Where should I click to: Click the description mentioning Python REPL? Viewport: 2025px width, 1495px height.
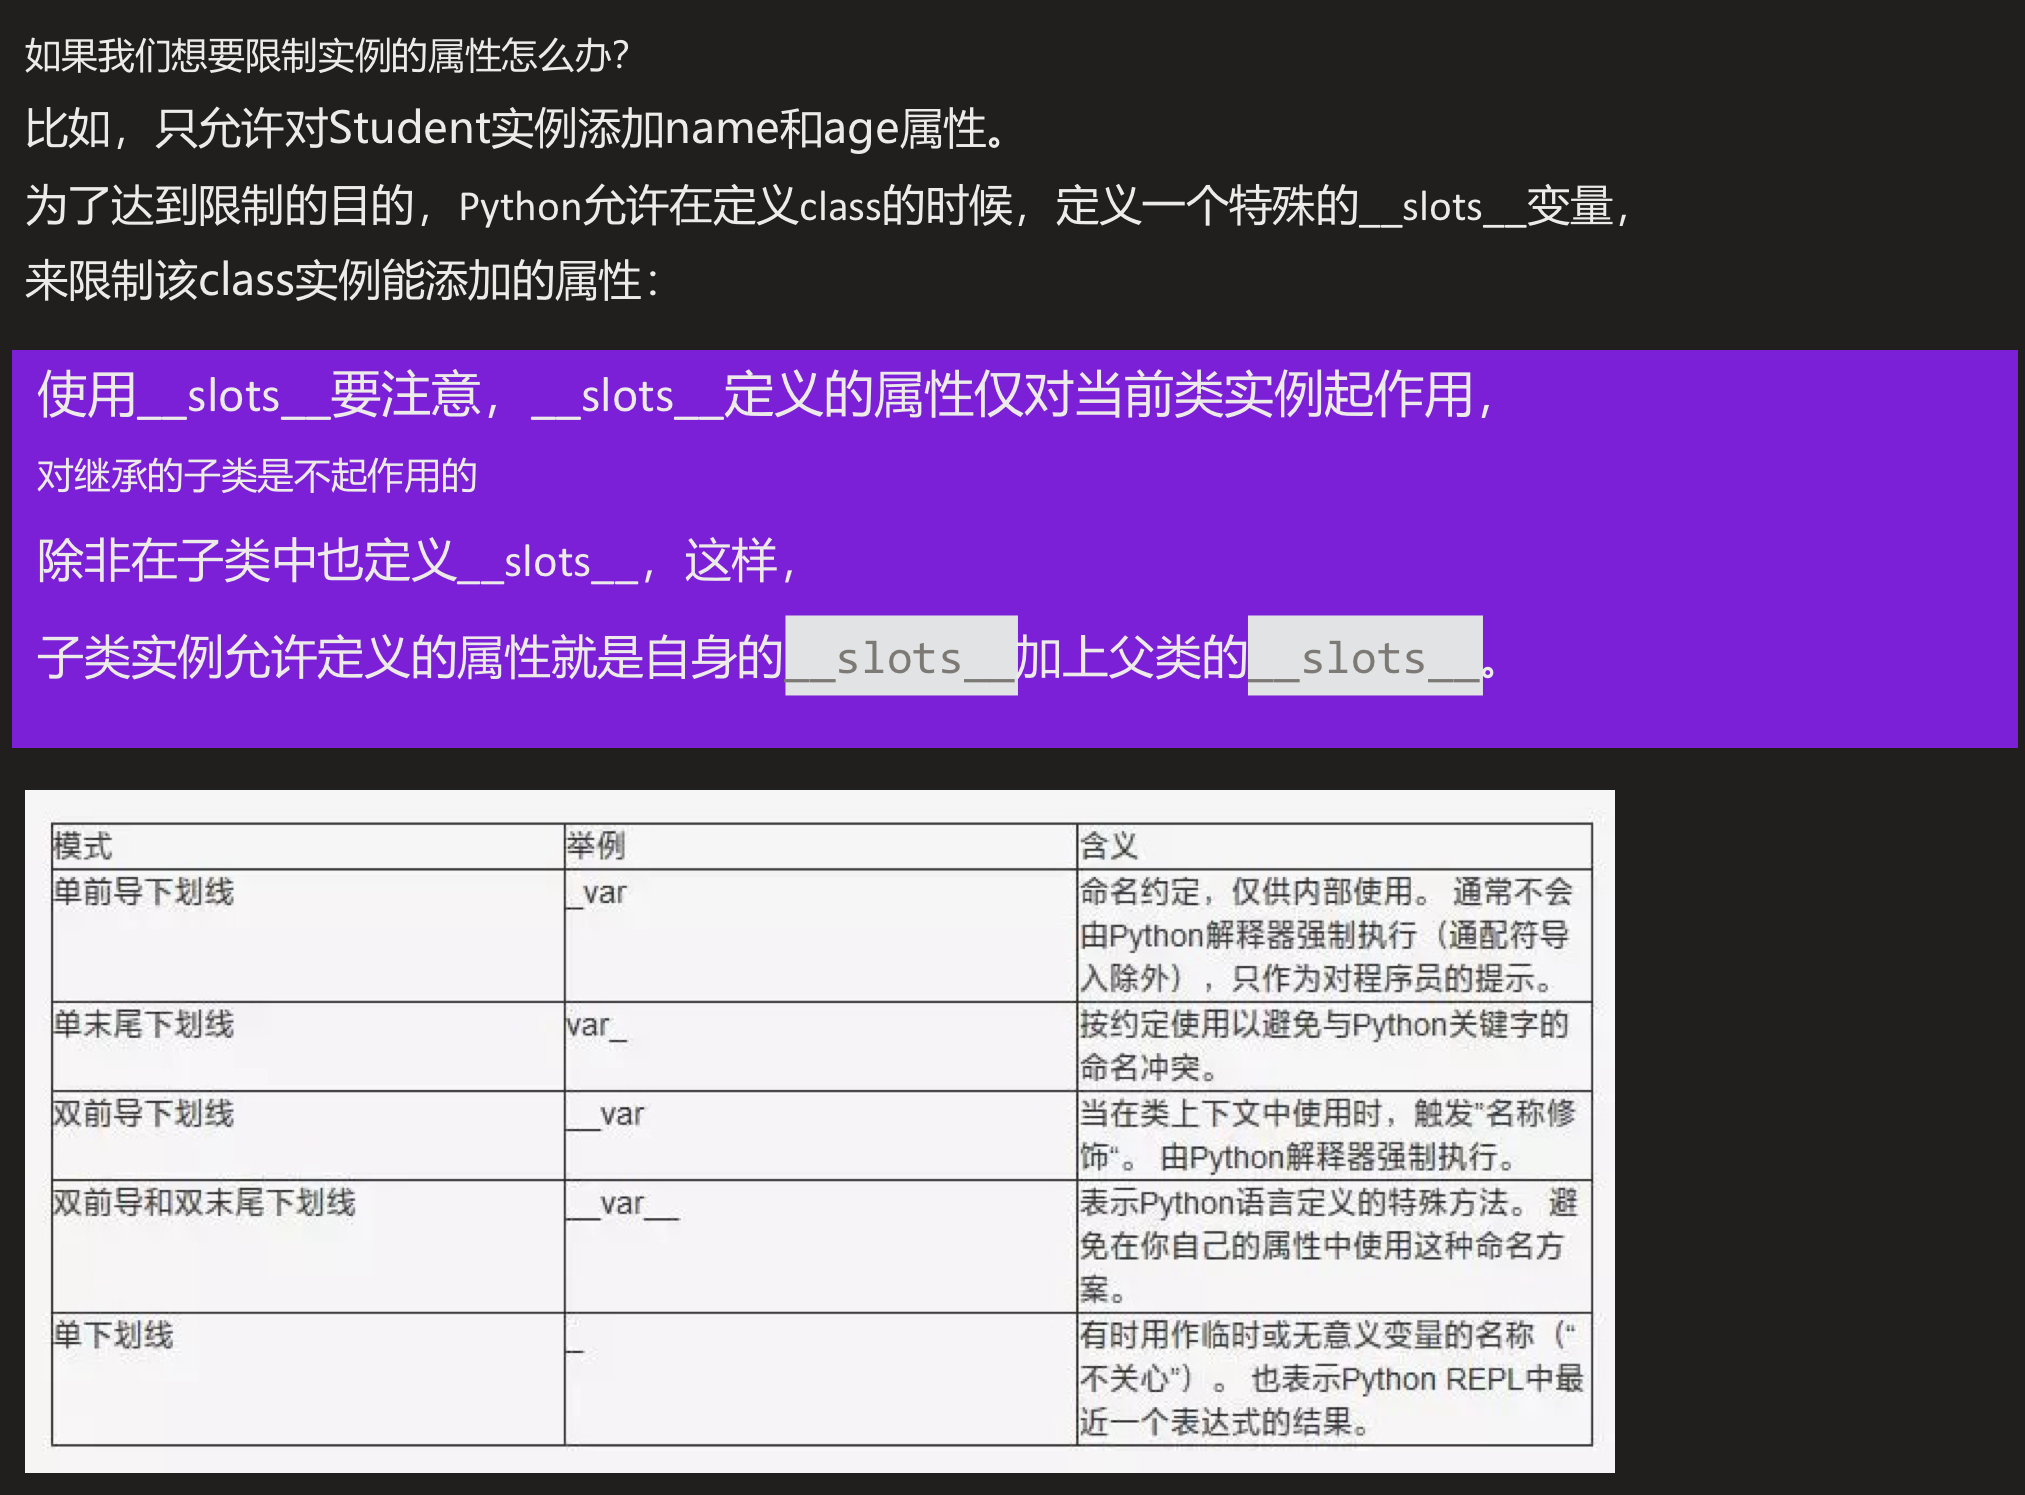click(x=1330, y=1379)
